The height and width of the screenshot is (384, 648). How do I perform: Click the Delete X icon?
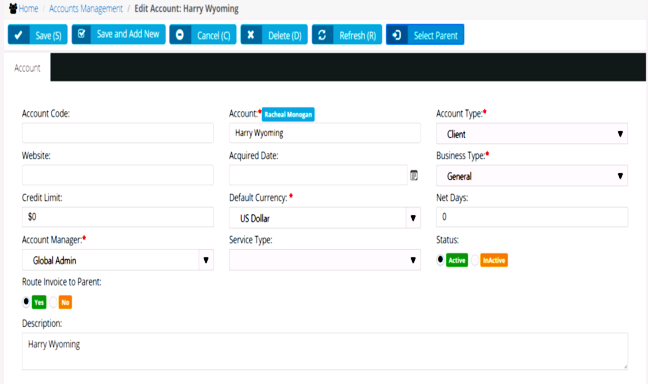click(x=250, y=35)
